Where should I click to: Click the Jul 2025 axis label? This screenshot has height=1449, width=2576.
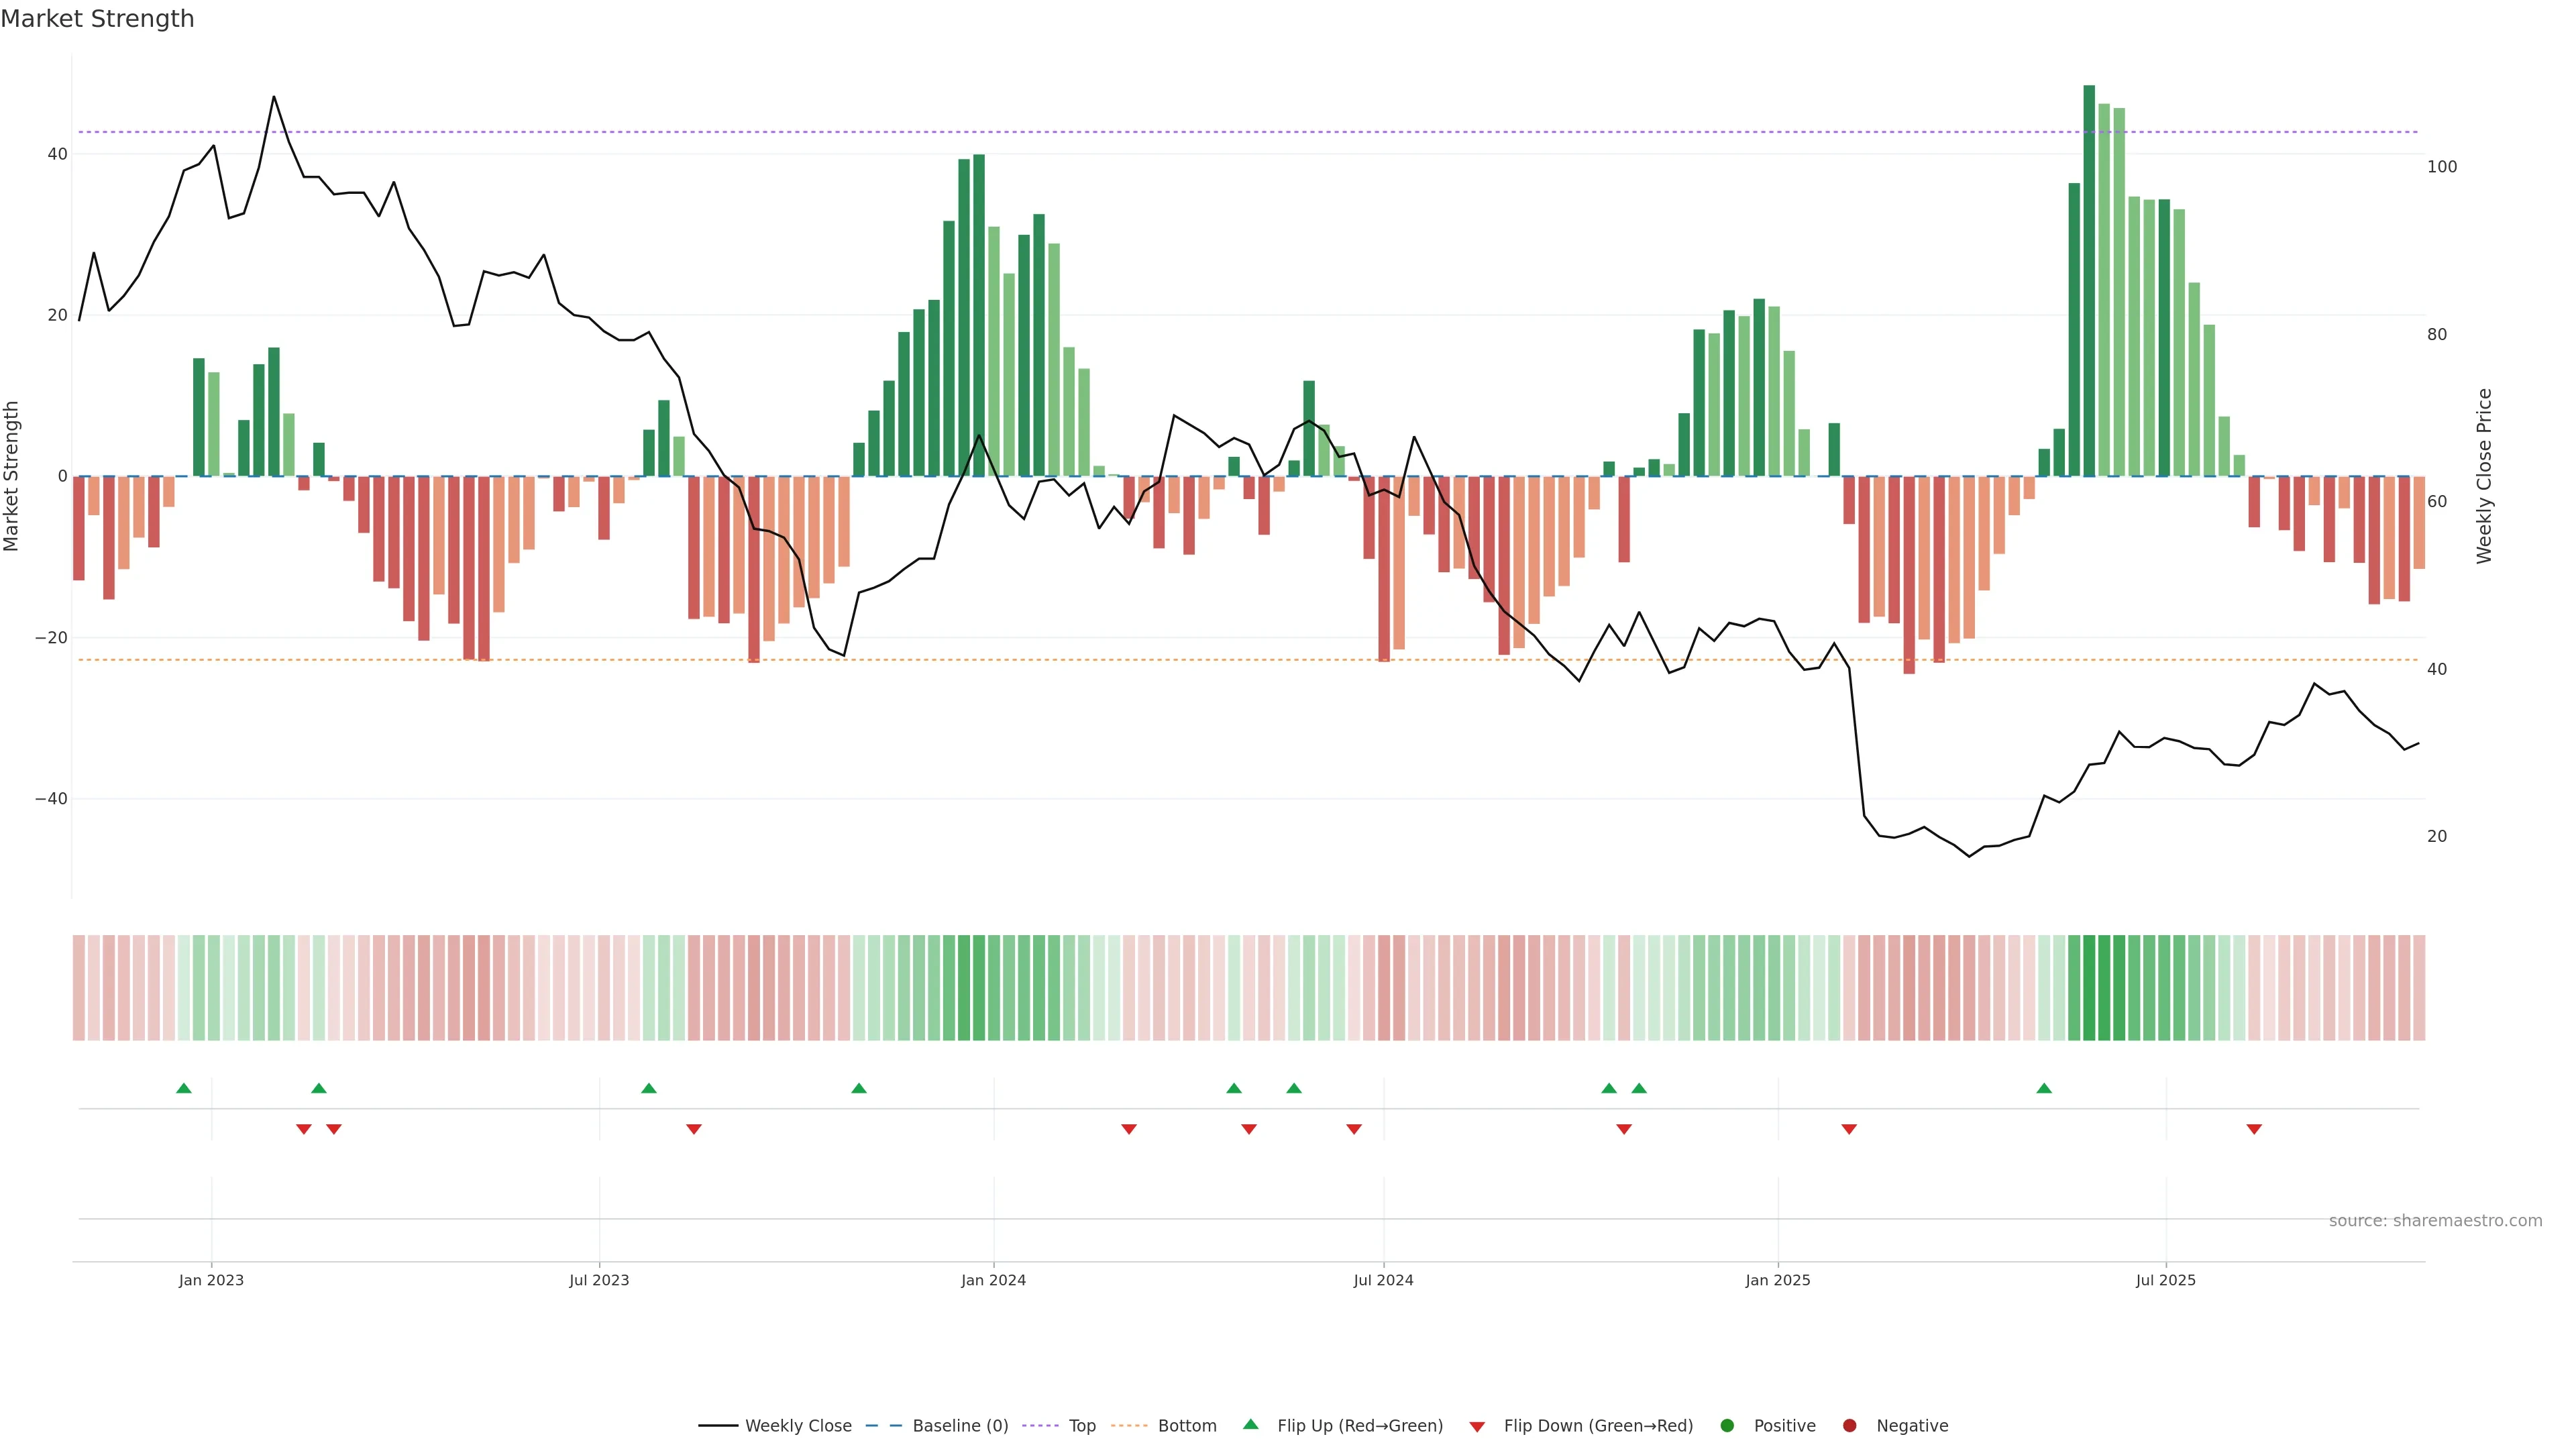pyautogui.click(x=2165, y=1280)
